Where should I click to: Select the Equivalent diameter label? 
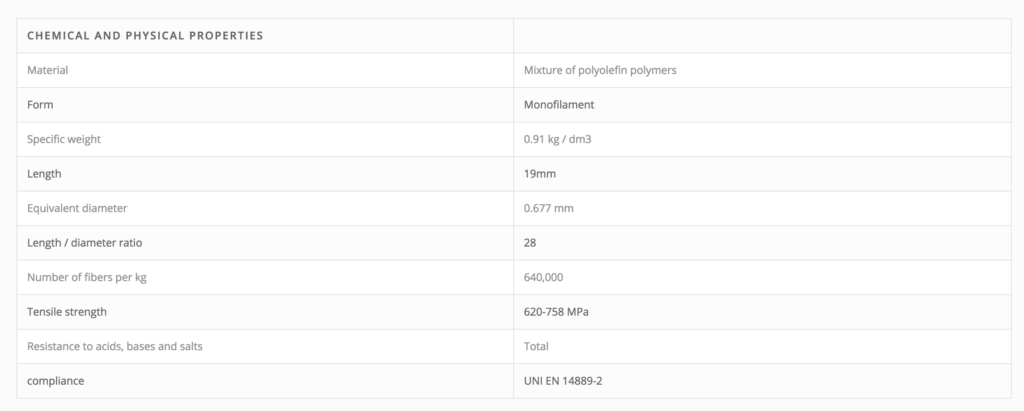click(x=76, y=208)
